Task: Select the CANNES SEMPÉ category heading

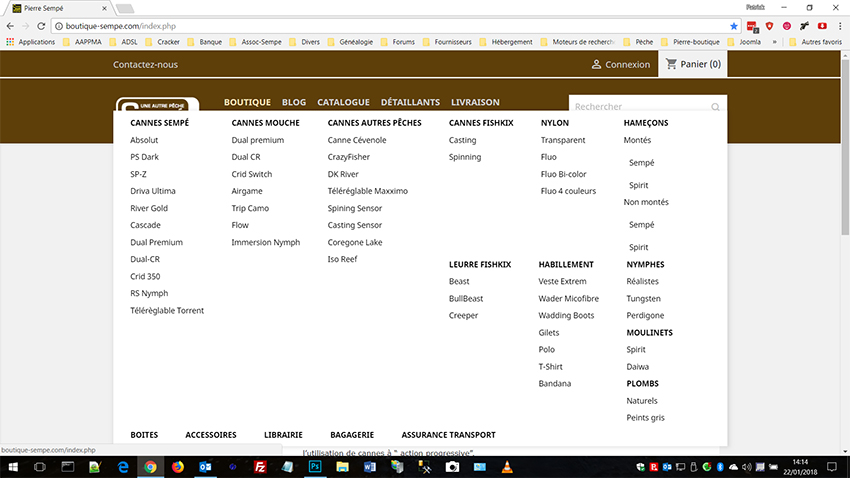Action: click(x=159, y=123)
